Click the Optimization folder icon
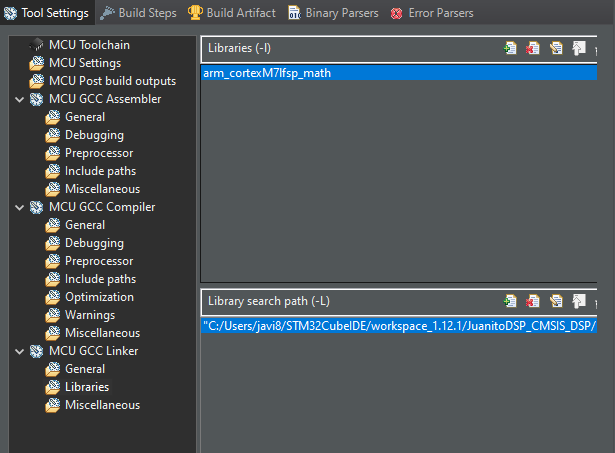This screenshot has width=615, height=453. pyautogui.click(x=53, y=297)
